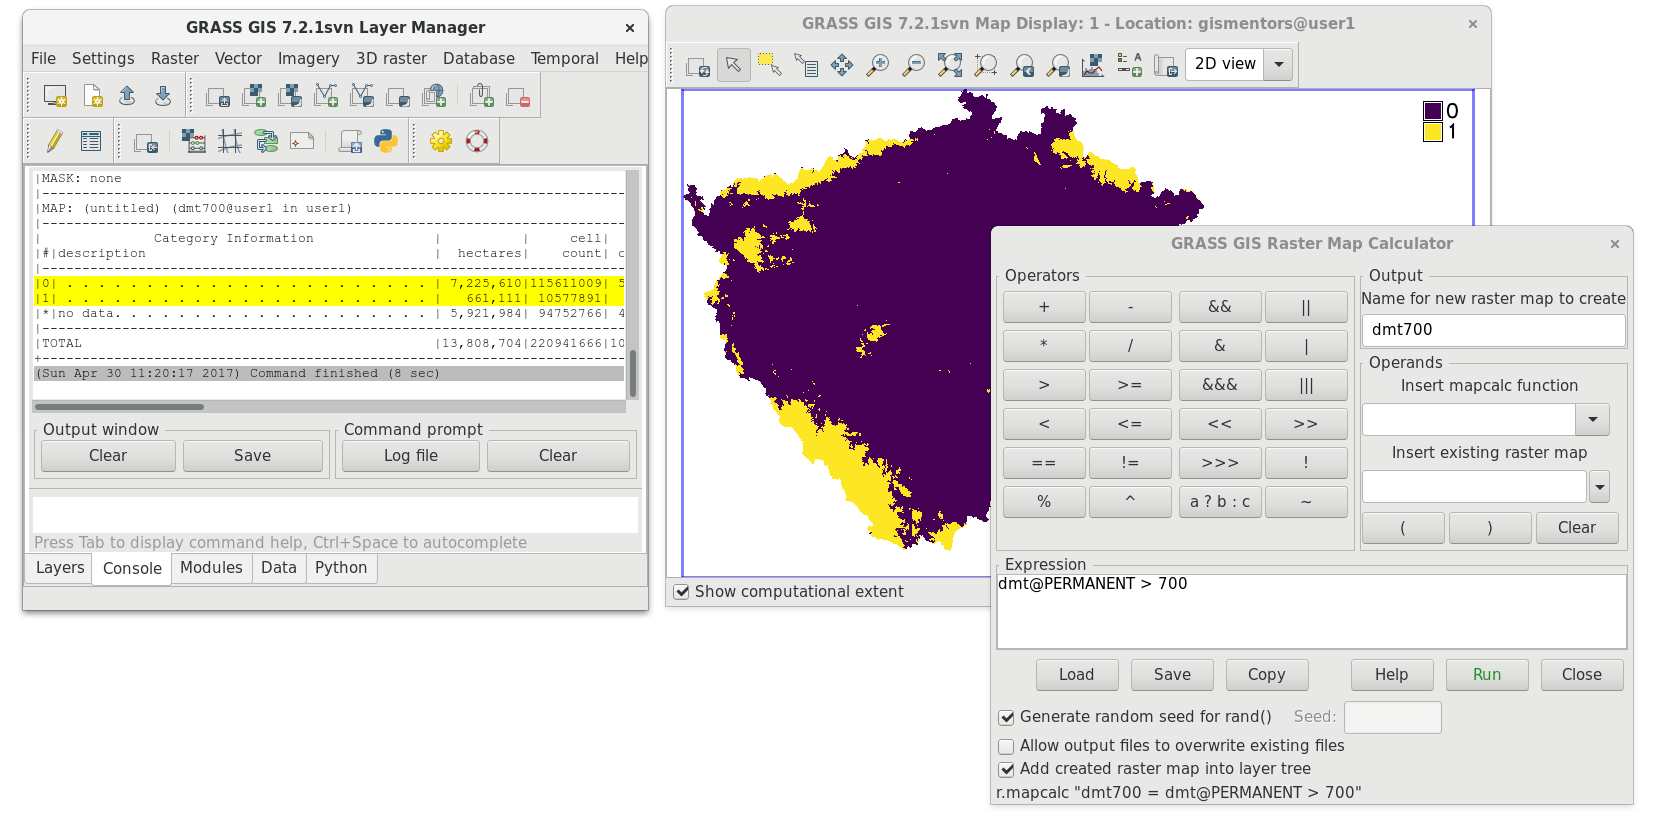Switch to the Modules tab
Image resolution: width=1653 pixels, height=816 pixels.
[211, 568]
